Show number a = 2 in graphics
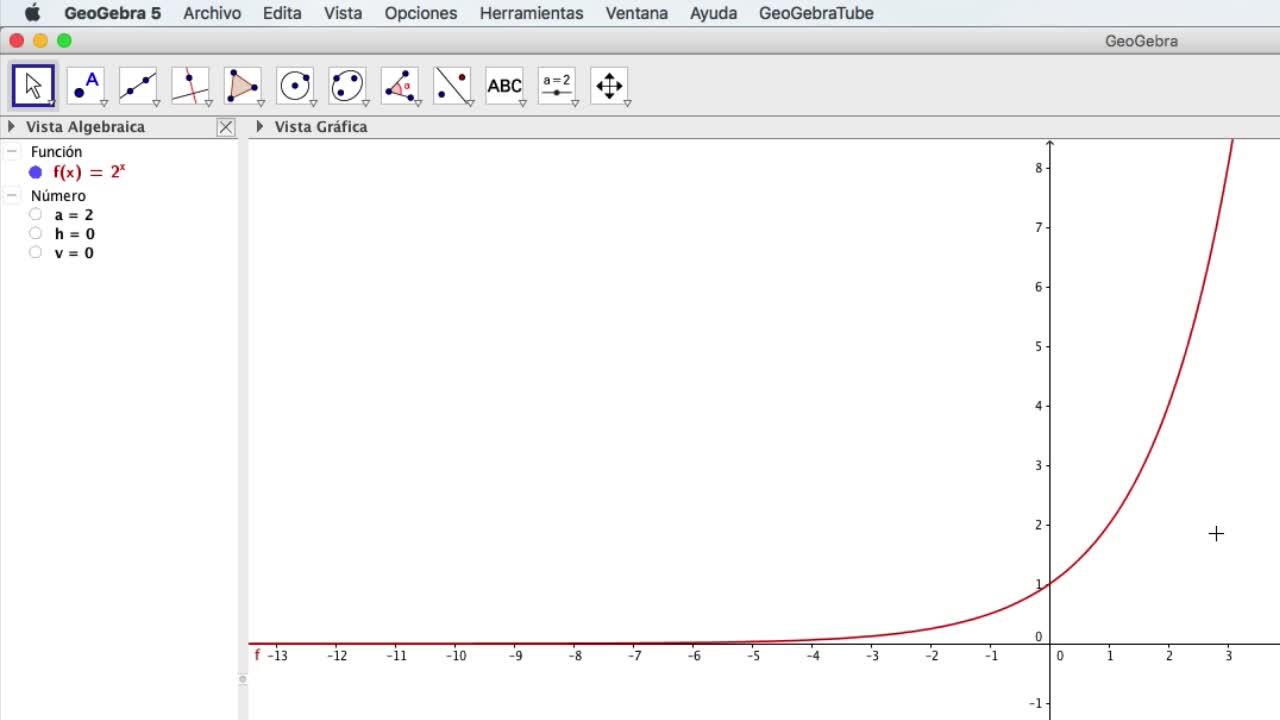The width and height of the screenshot is (1280, 720). click(36, 214)
